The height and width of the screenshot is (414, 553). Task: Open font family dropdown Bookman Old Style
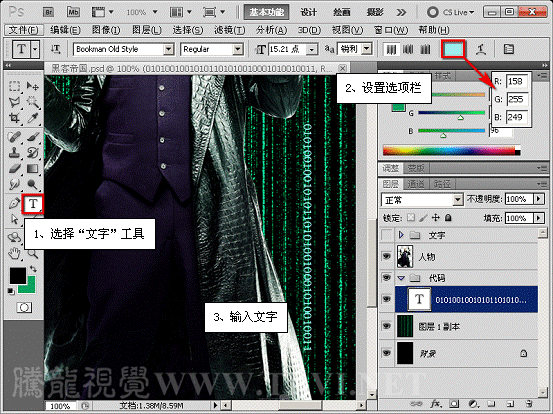pos(169,49)
